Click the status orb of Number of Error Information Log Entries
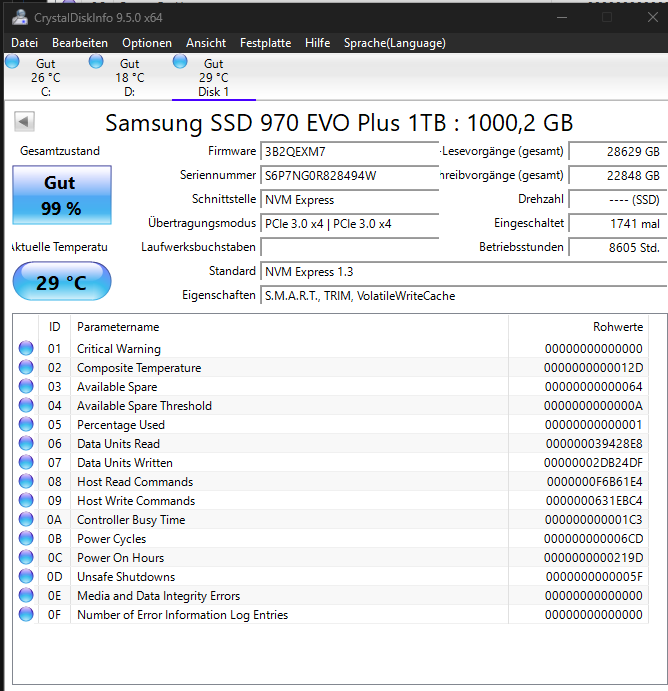The height and width of the screenshot is (691, 668). click(26, 614)
